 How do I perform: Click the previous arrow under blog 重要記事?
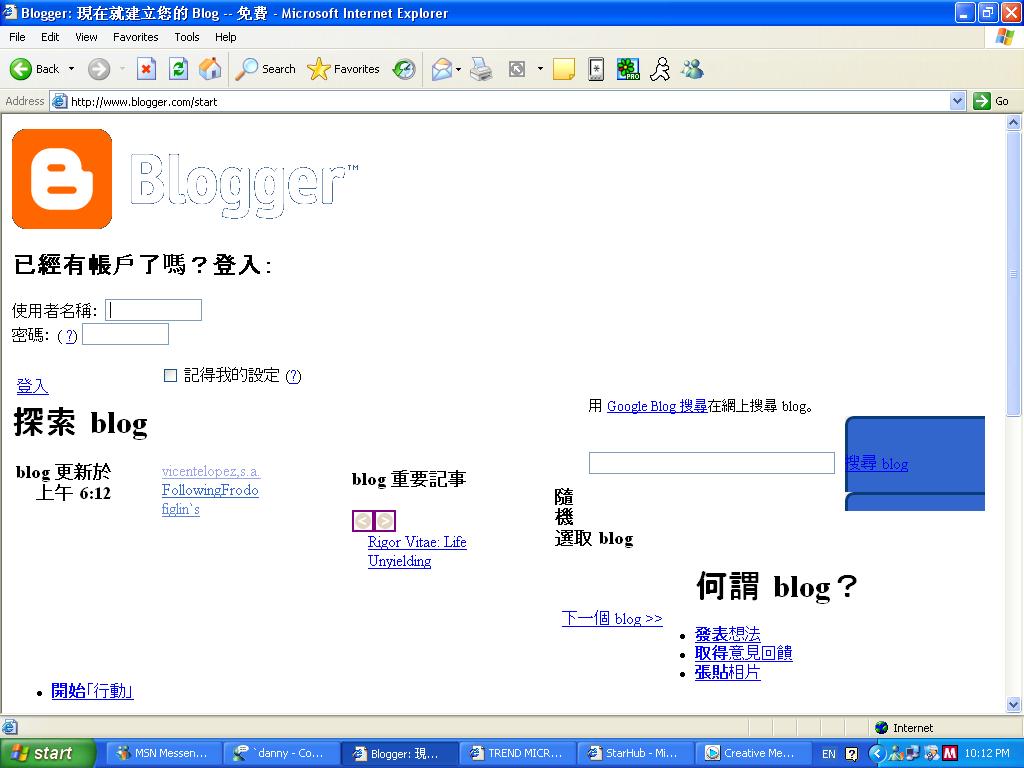pos(363,520)
